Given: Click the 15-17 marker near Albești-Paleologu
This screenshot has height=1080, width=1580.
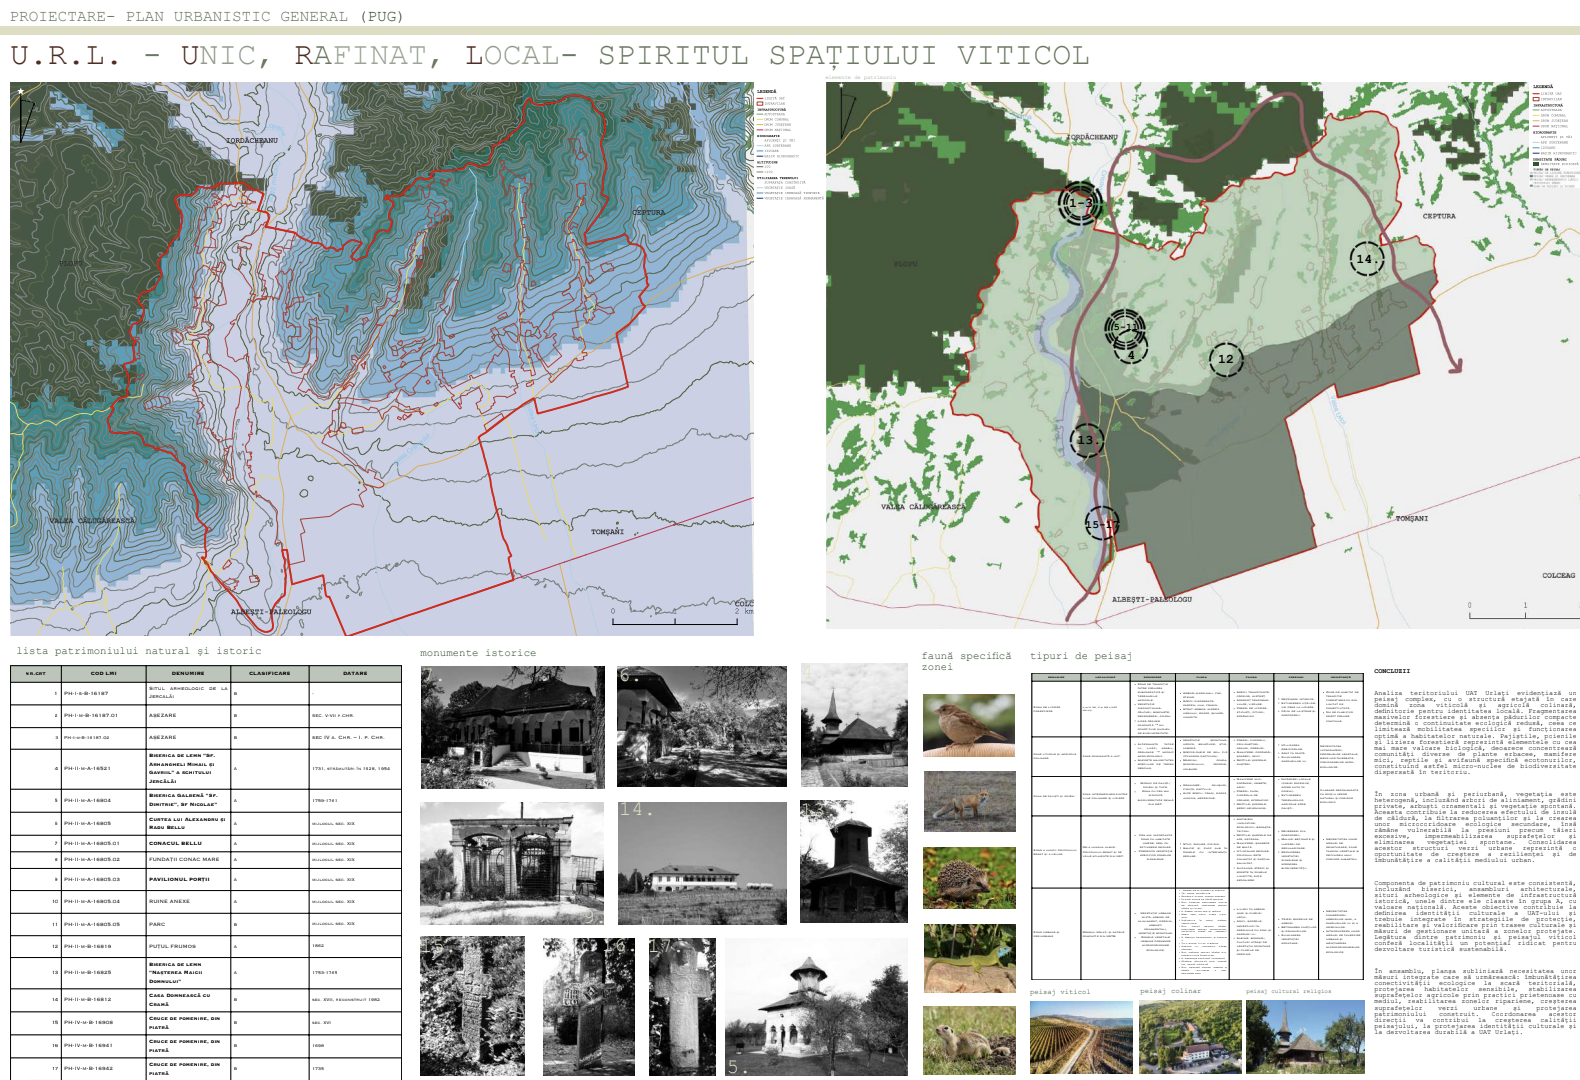Looking at the screenshot, I should coord(1102,524).
